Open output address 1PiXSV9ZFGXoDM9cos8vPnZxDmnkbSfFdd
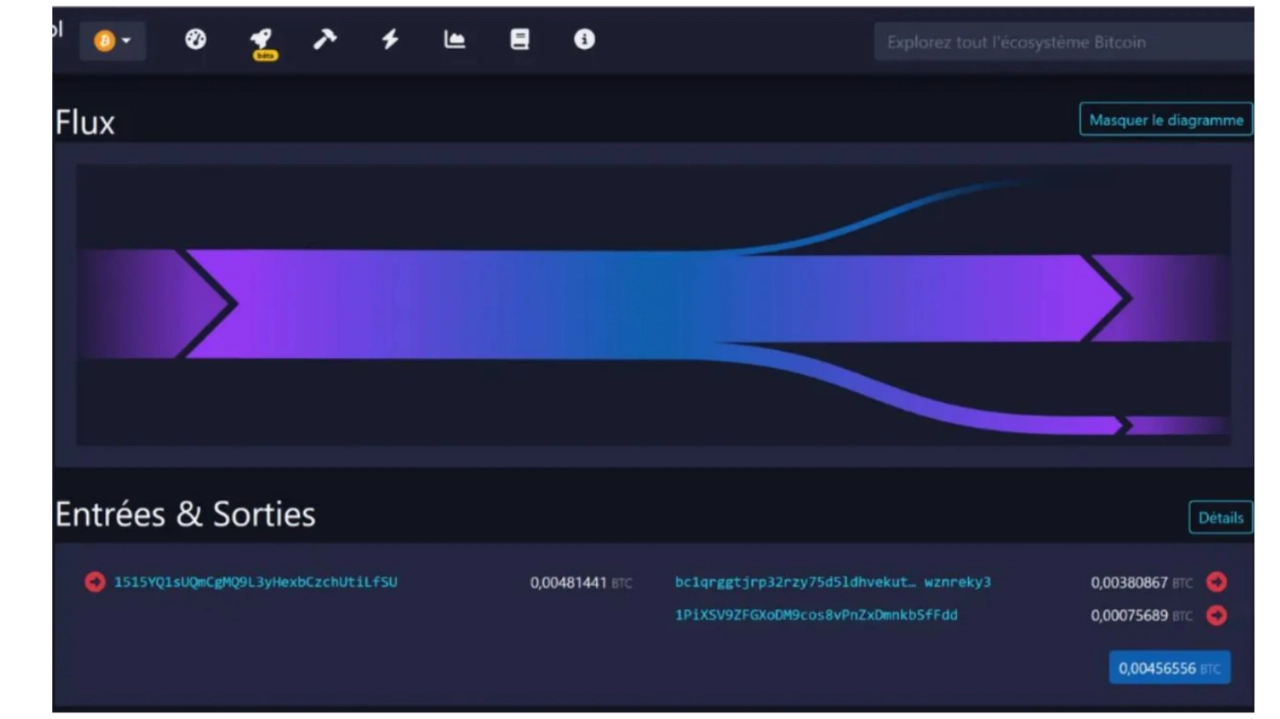 pos(816,615)
